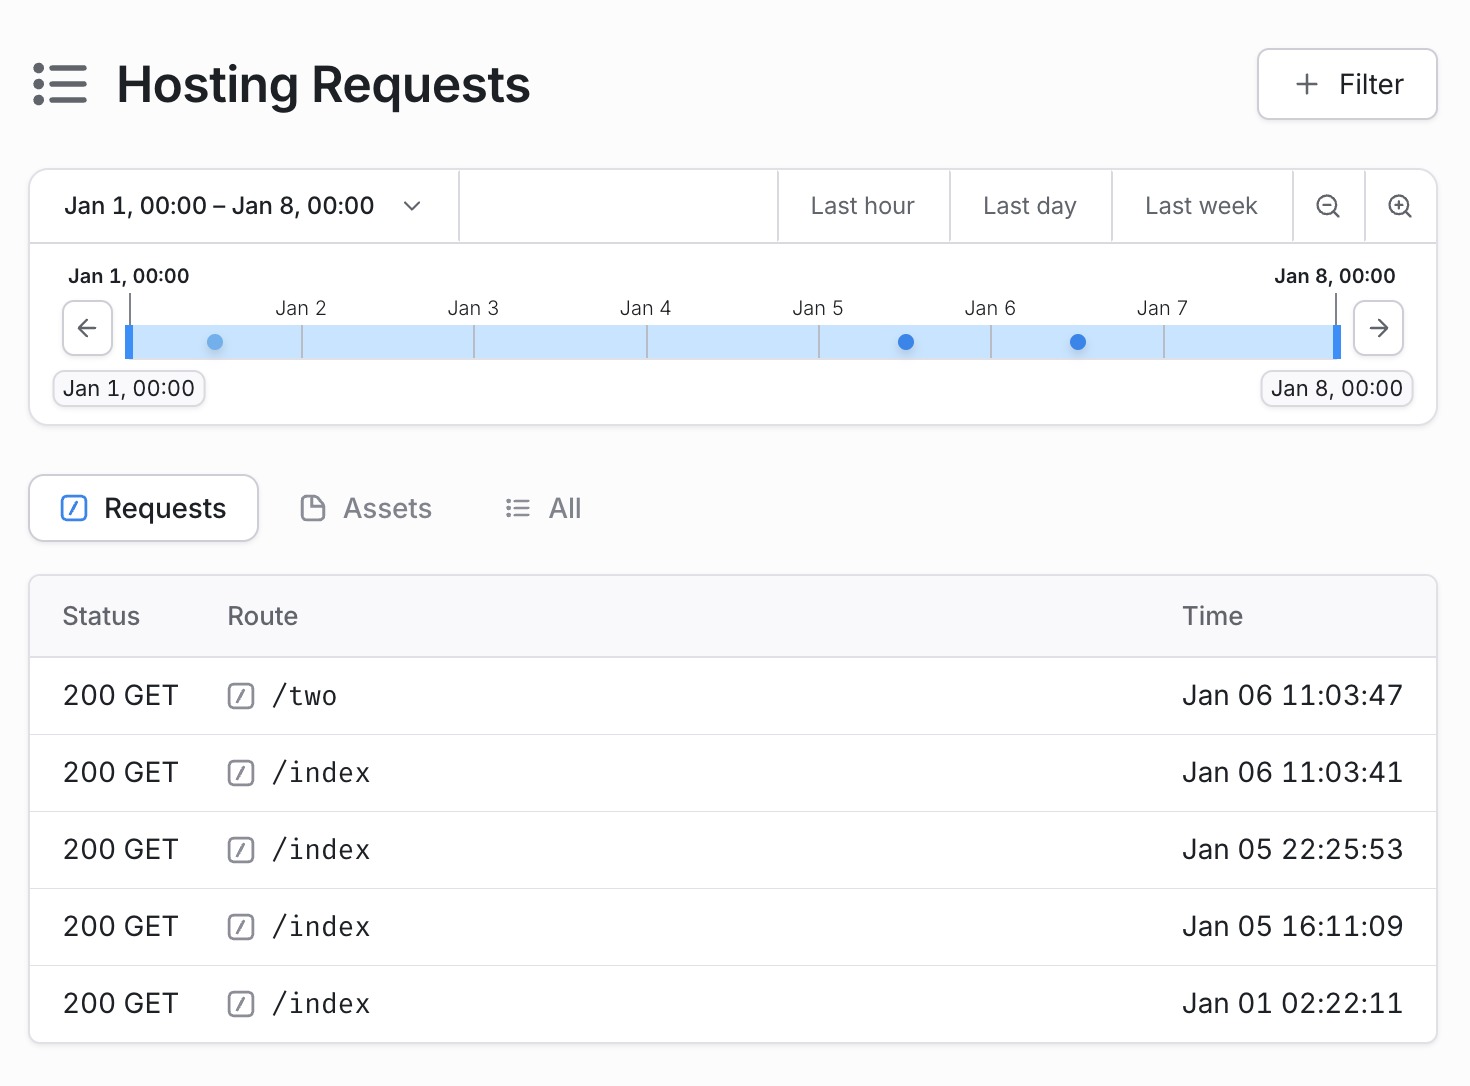Expand the Jan 8 end time selector
1470x1086 pixels.
[1337, 388]
